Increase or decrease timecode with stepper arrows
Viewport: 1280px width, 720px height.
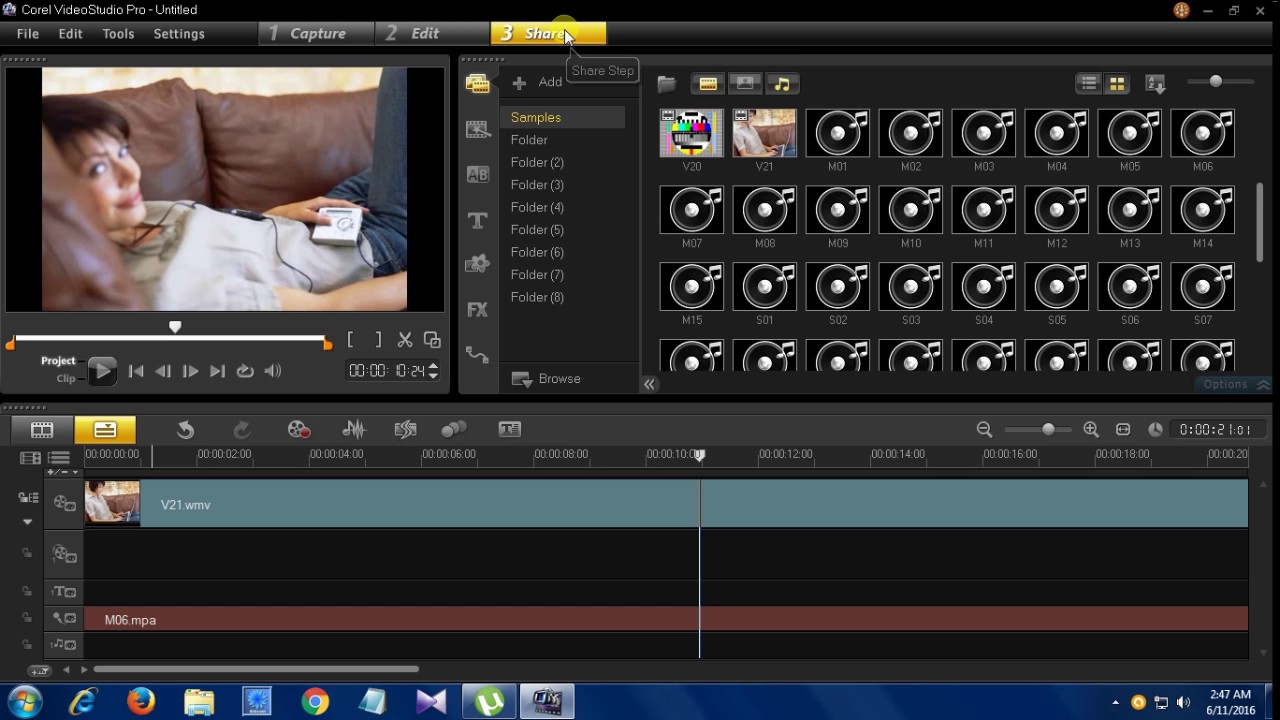(x=433, y=371)
